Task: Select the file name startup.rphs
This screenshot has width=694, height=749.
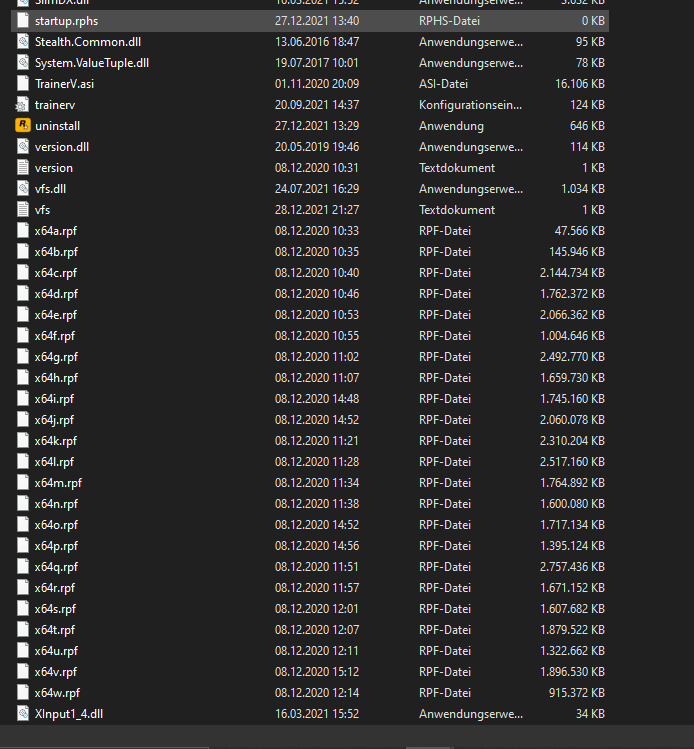Action: pyautogui.click(x=66, y=21)
